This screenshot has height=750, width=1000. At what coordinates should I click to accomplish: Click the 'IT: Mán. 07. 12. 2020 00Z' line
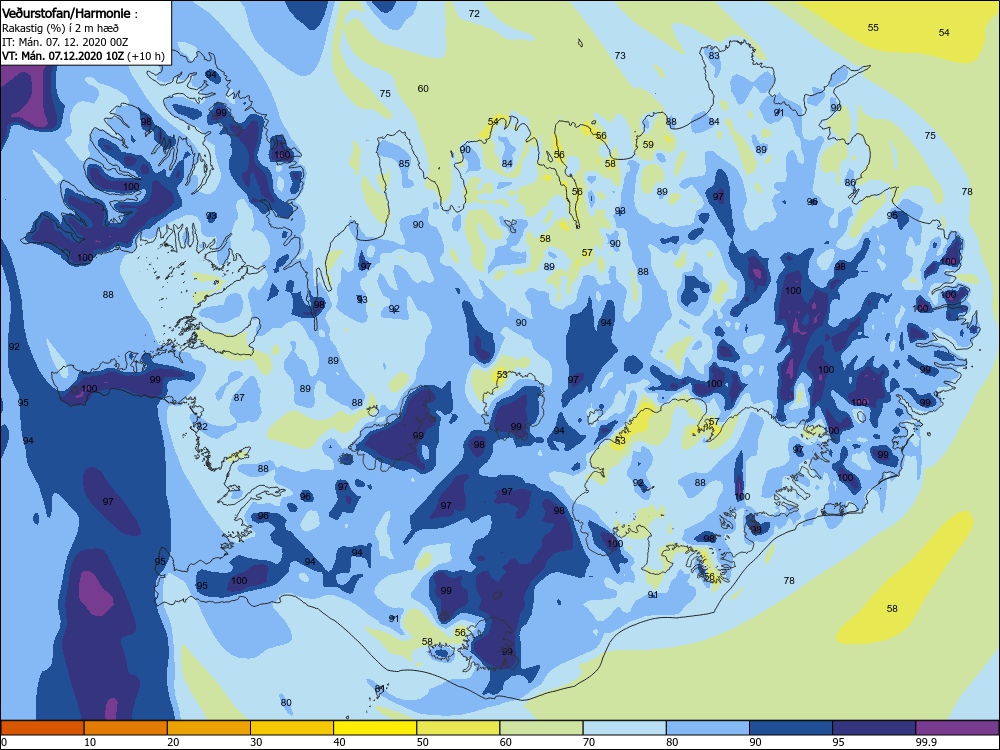click(65, 42)
